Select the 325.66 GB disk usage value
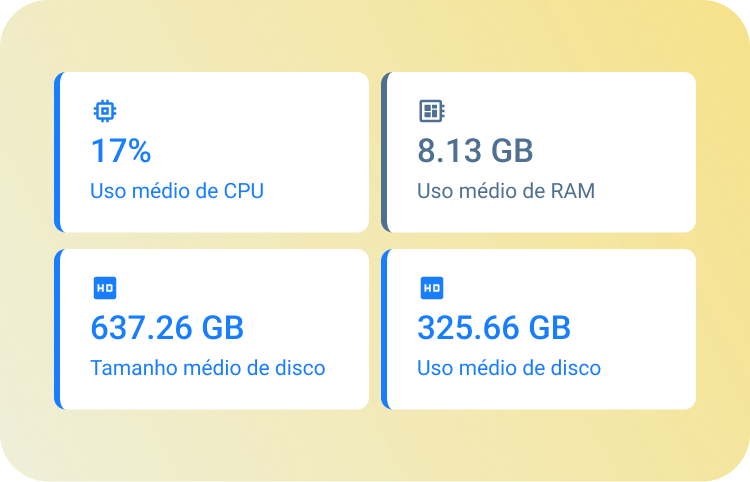Image resolution: width=750 pixels, height=482 pixels. click(494, 328)
